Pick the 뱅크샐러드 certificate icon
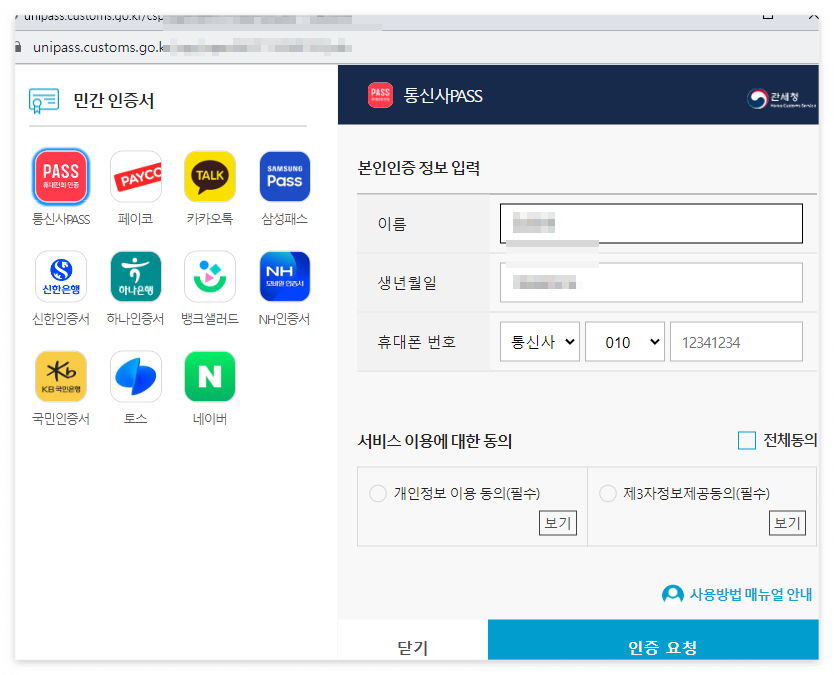834x675 pixels. coord(210,277)
